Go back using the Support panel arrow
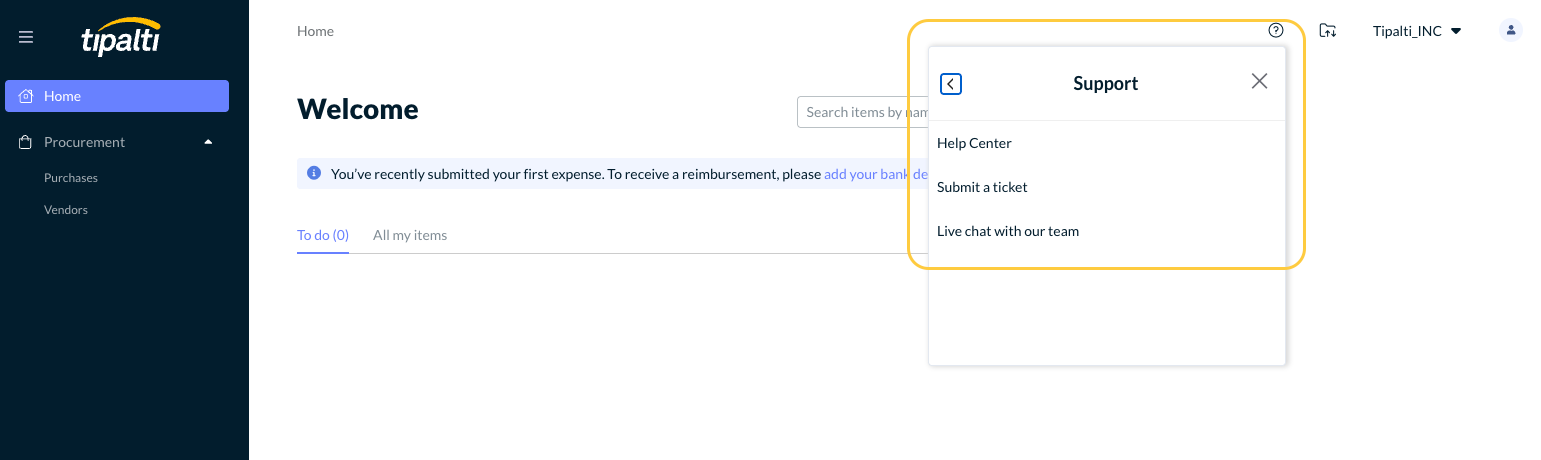The image size is (1541, 460). click(951, 84)
